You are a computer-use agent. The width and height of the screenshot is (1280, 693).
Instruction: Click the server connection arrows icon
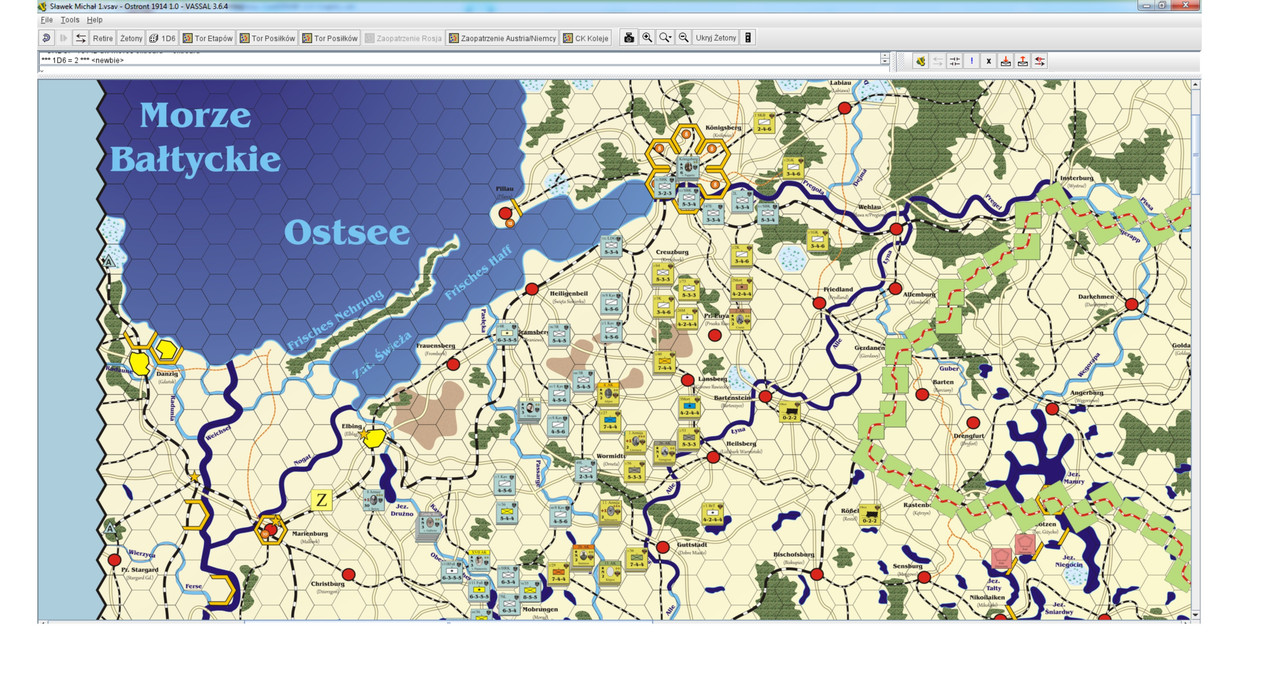(x=80, y=38)
